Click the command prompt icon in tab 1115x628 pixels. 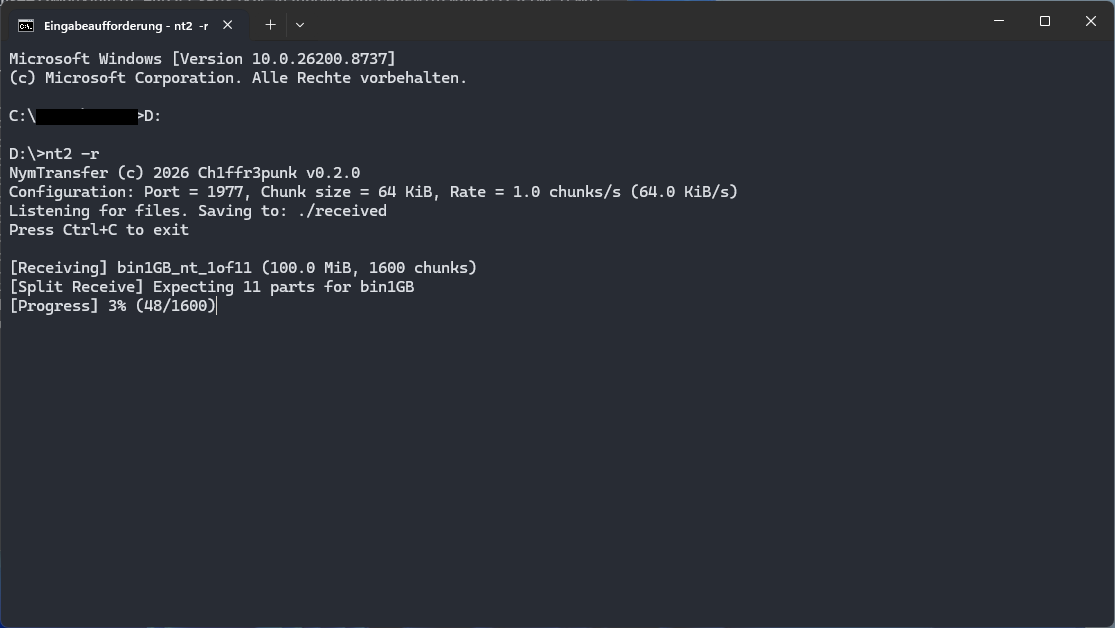pos(26,26)
